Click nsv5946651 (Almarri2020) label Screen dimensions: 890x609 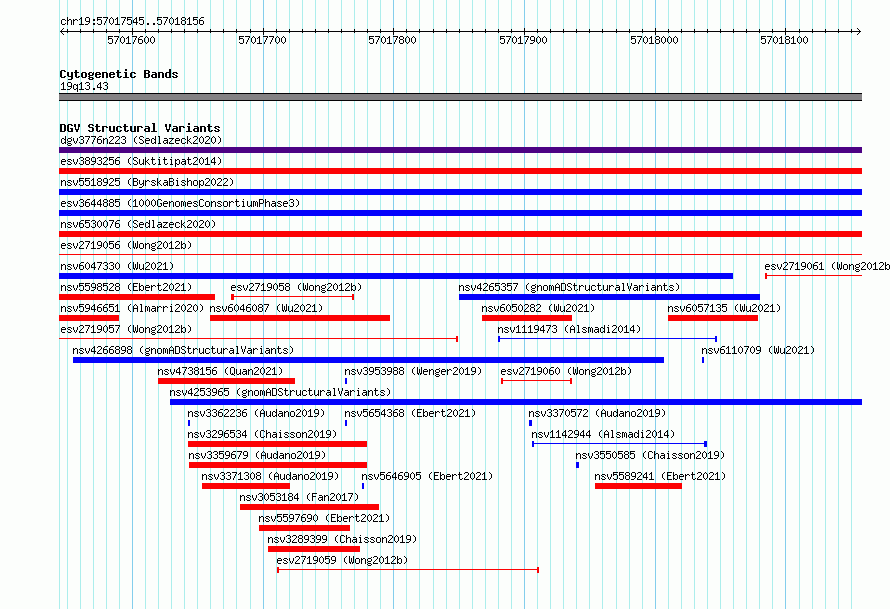tap(132, 308)
